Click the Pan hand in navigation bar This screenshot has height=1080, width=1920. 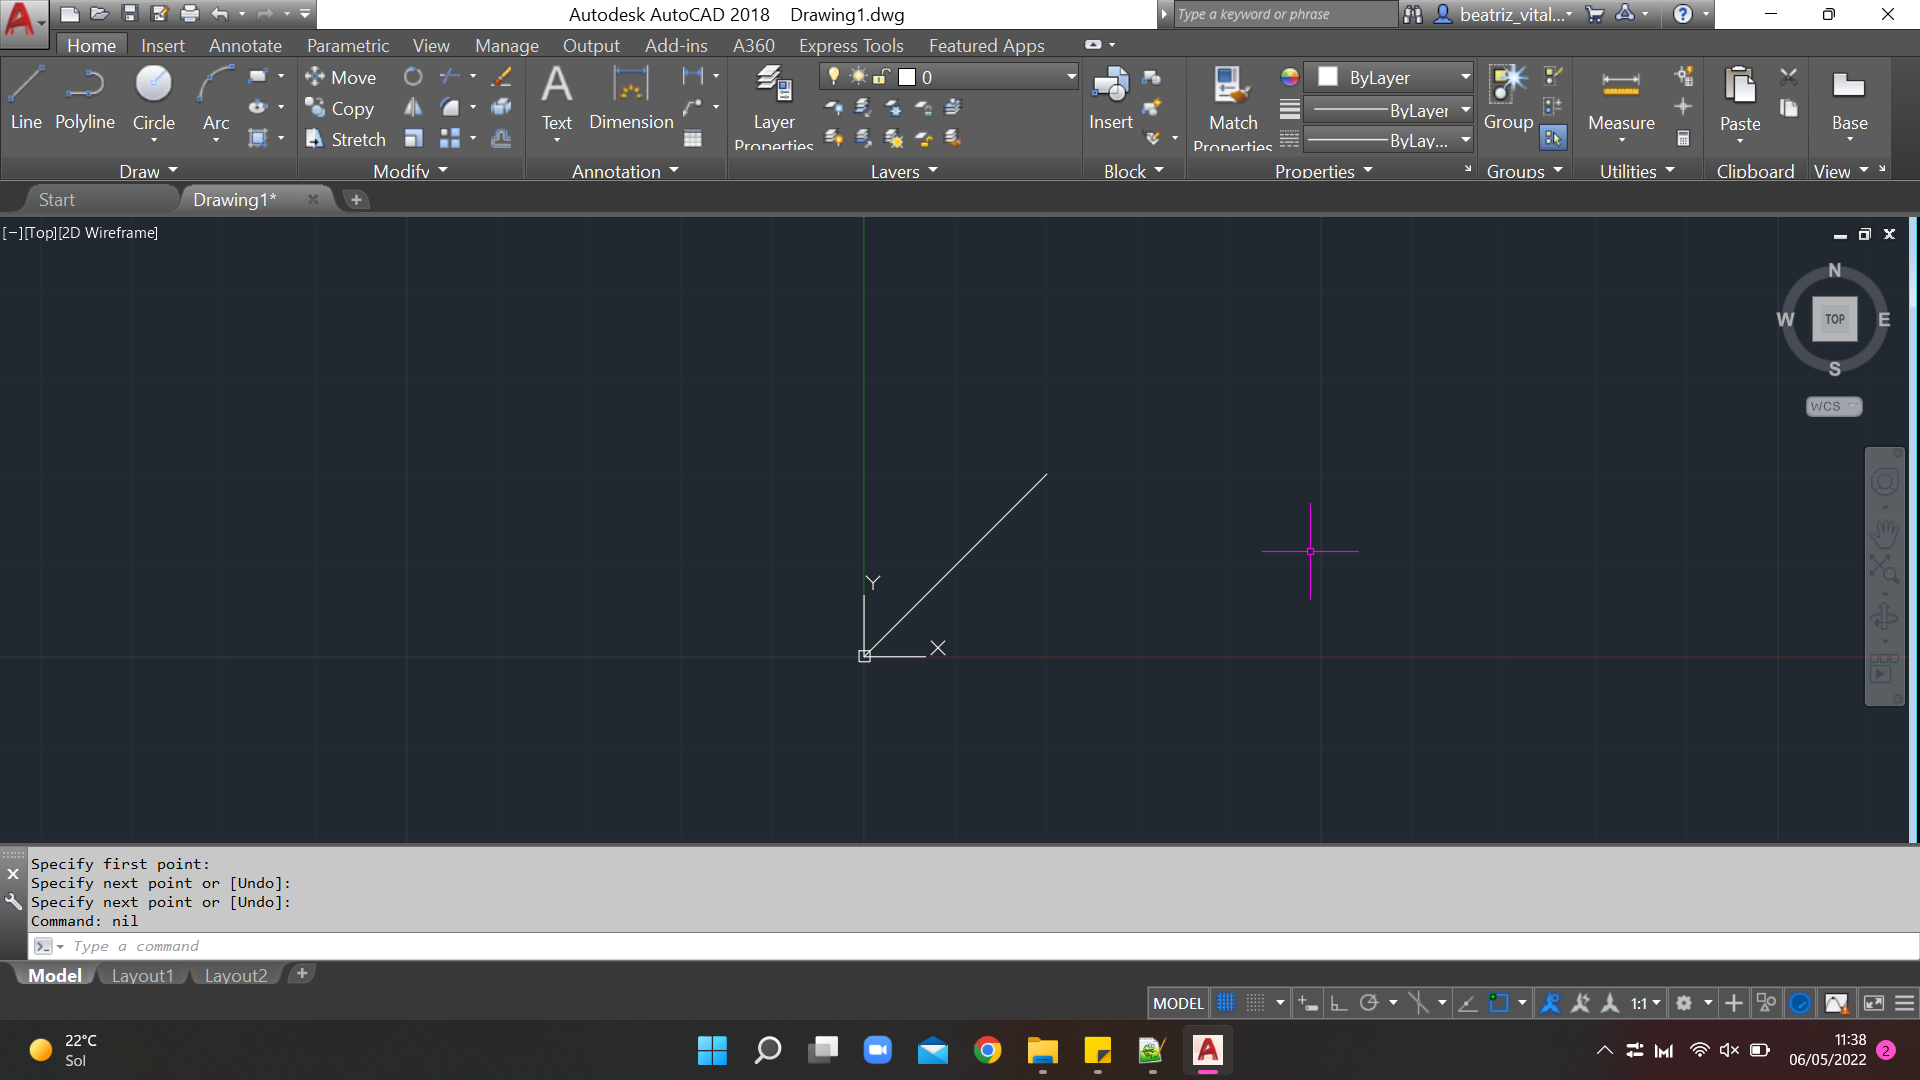click(1885, 532)
